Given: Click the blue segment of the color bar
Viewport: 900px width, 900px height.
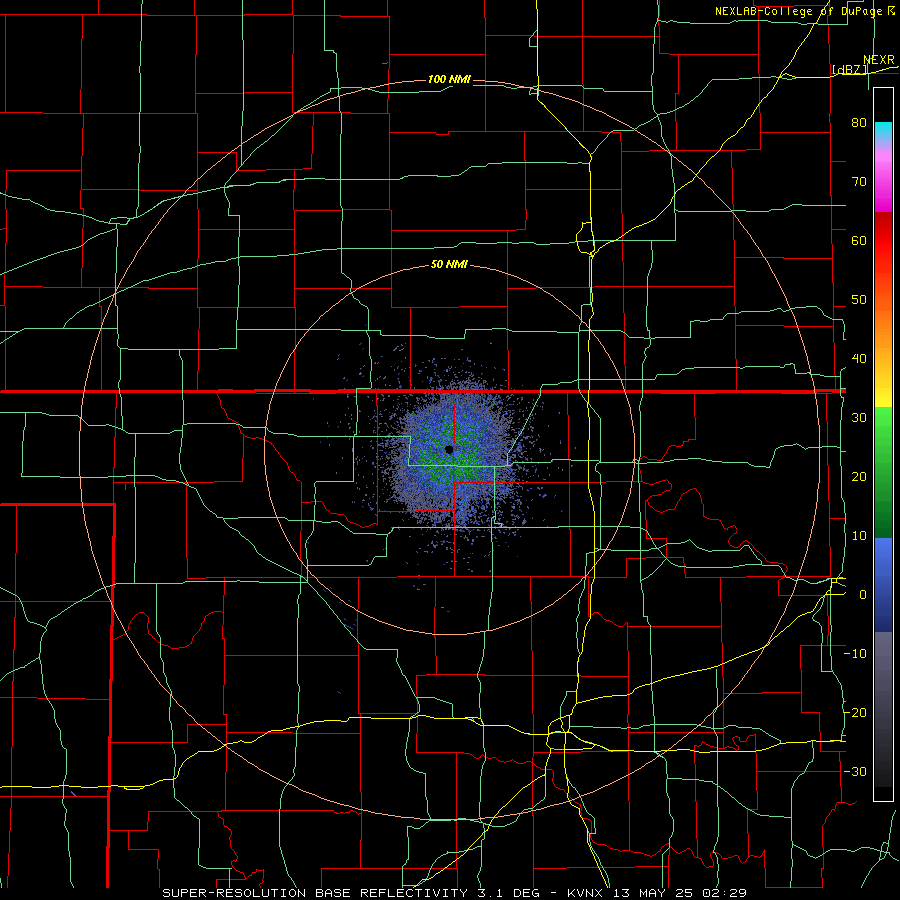Looking at the screenshot, I should pyautogui.click(x=883, y=584).
